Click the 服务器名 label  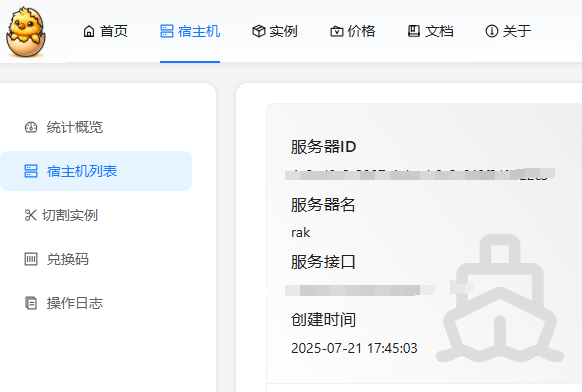(323, 205)
